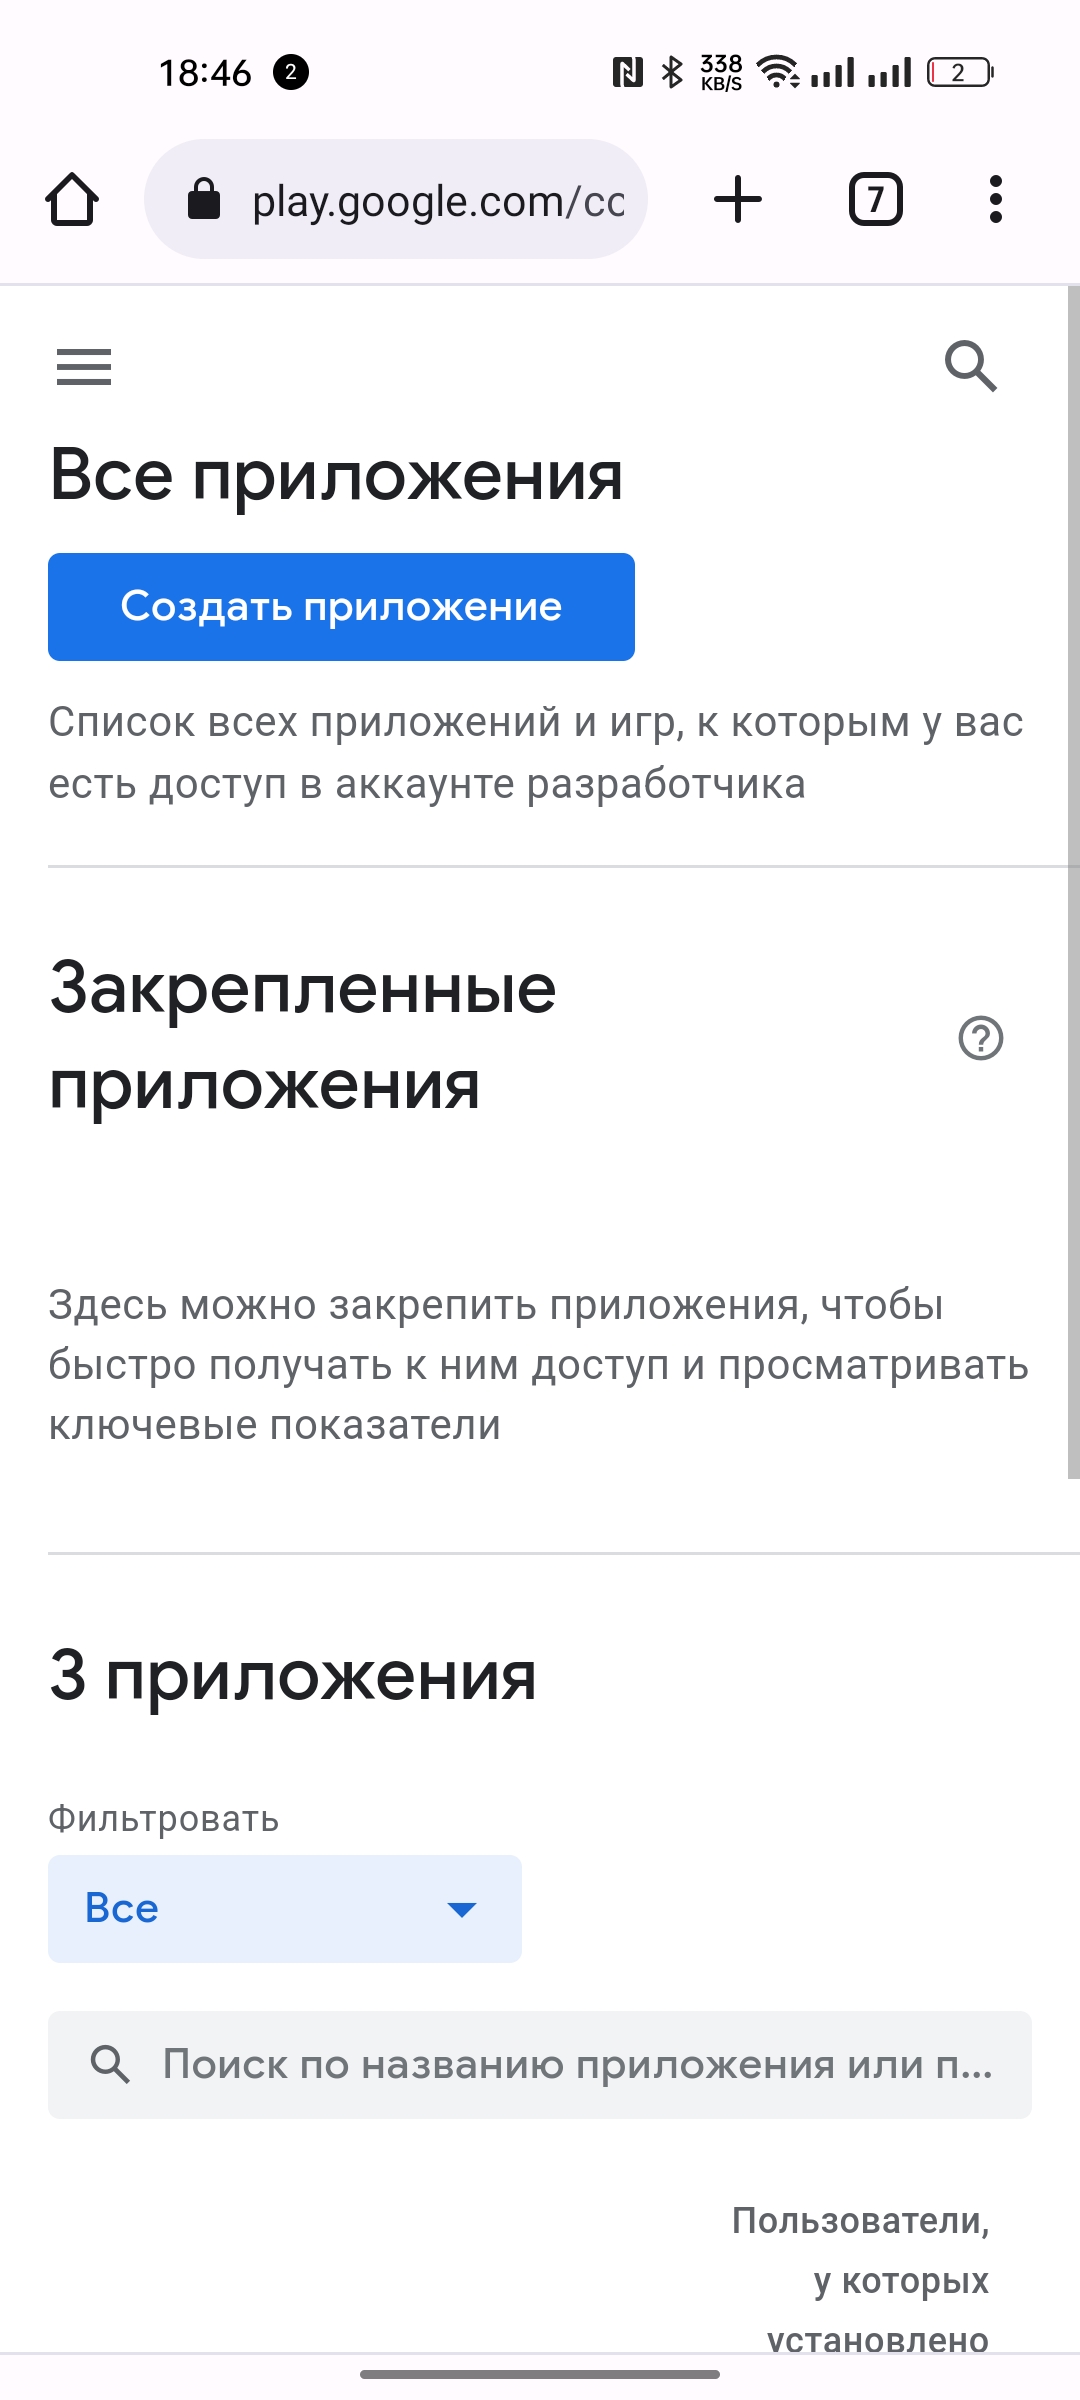Click help icon beside Закрепленные приложения
The height and width of the screenshot is (2400, 1080).
981,1038
